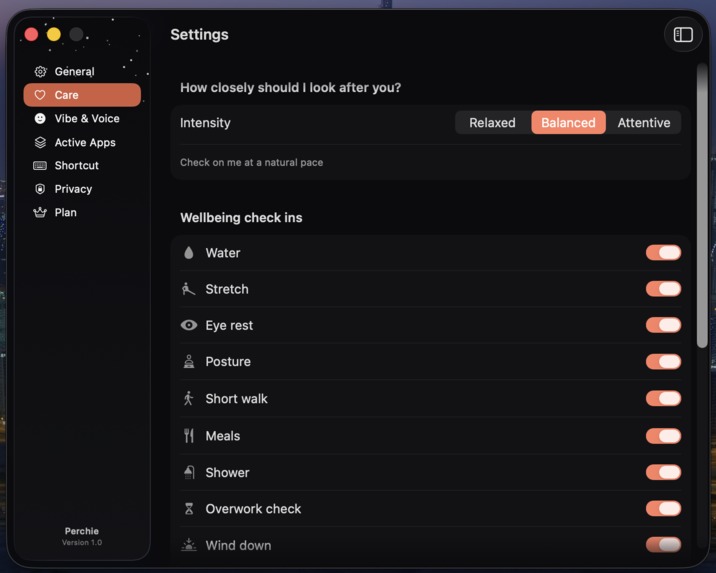Image resolution: width=716 pixels, height=573 pixels.
Task: Select the Balanced intensity option
Action: pos(568,122)
